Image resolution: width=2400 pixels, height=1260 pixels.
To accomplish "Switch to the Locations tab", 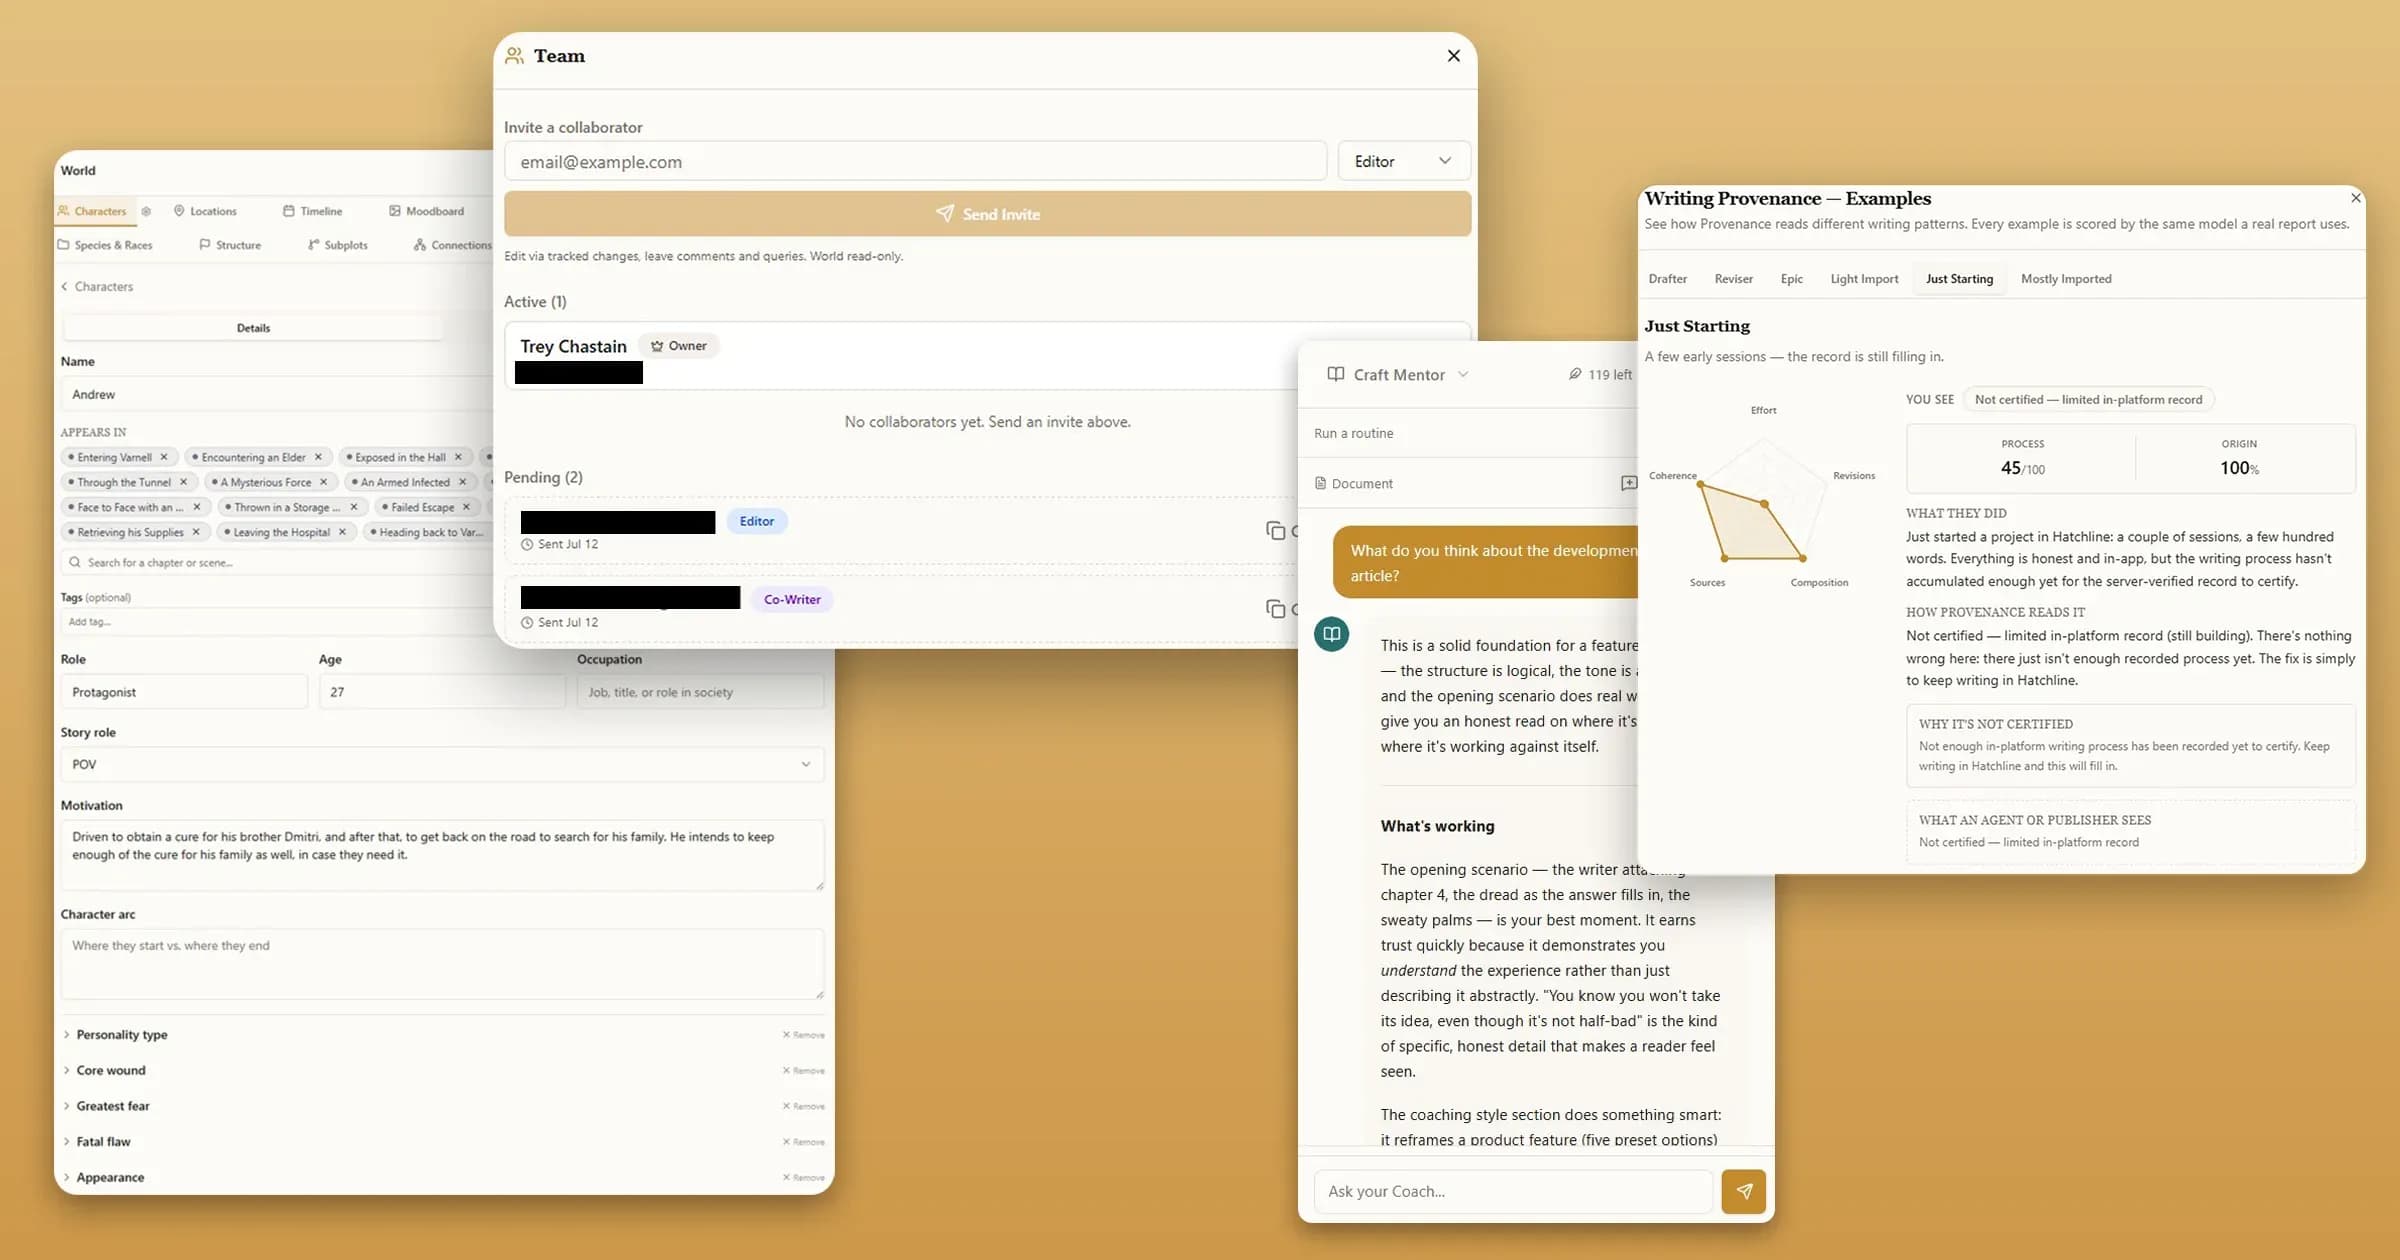I will click(205, 211).
